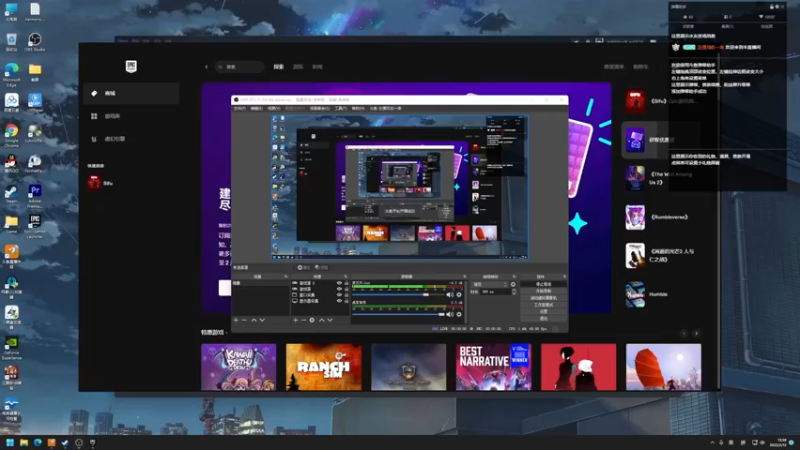Open OBS Edit menu
The height and width of the screenshot is (450, 800).
point(257,108)
